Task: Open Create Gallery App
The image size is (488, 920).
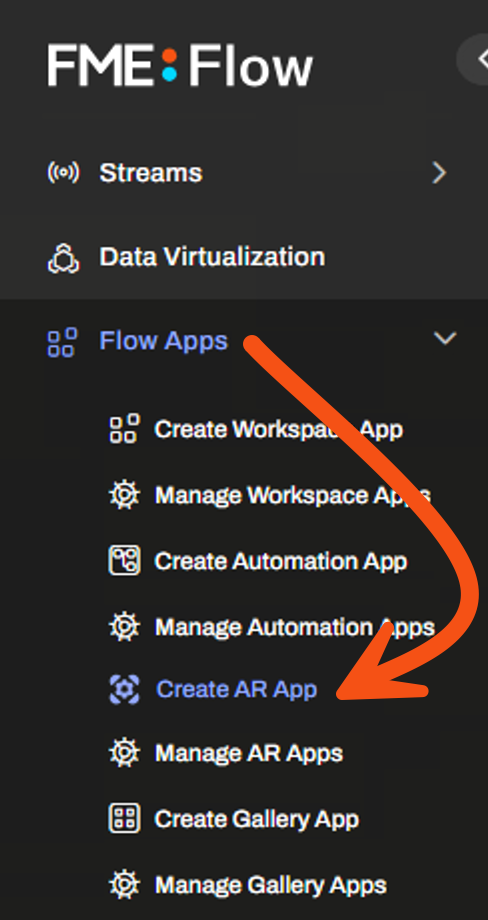Action: pos(257,819)
